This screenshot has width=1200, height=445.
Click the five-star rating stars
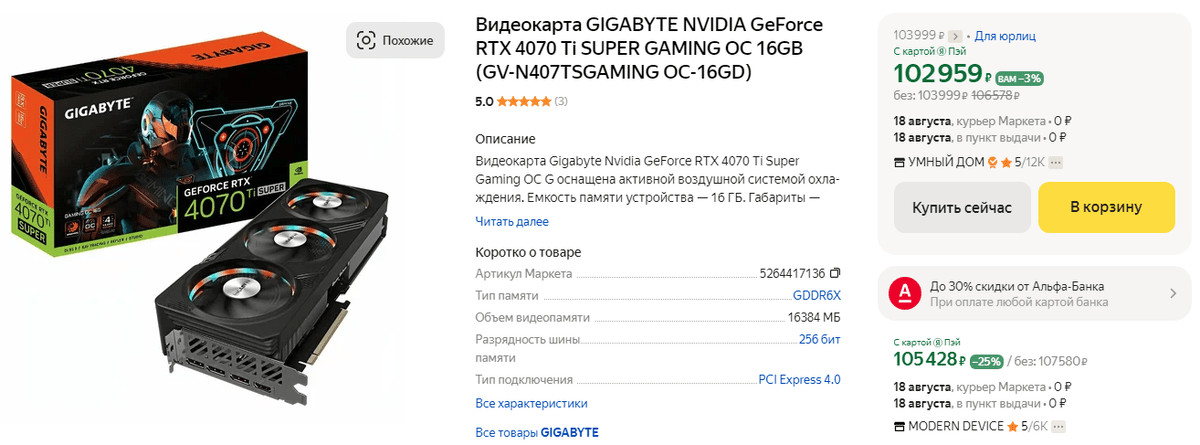coord(523,101)
